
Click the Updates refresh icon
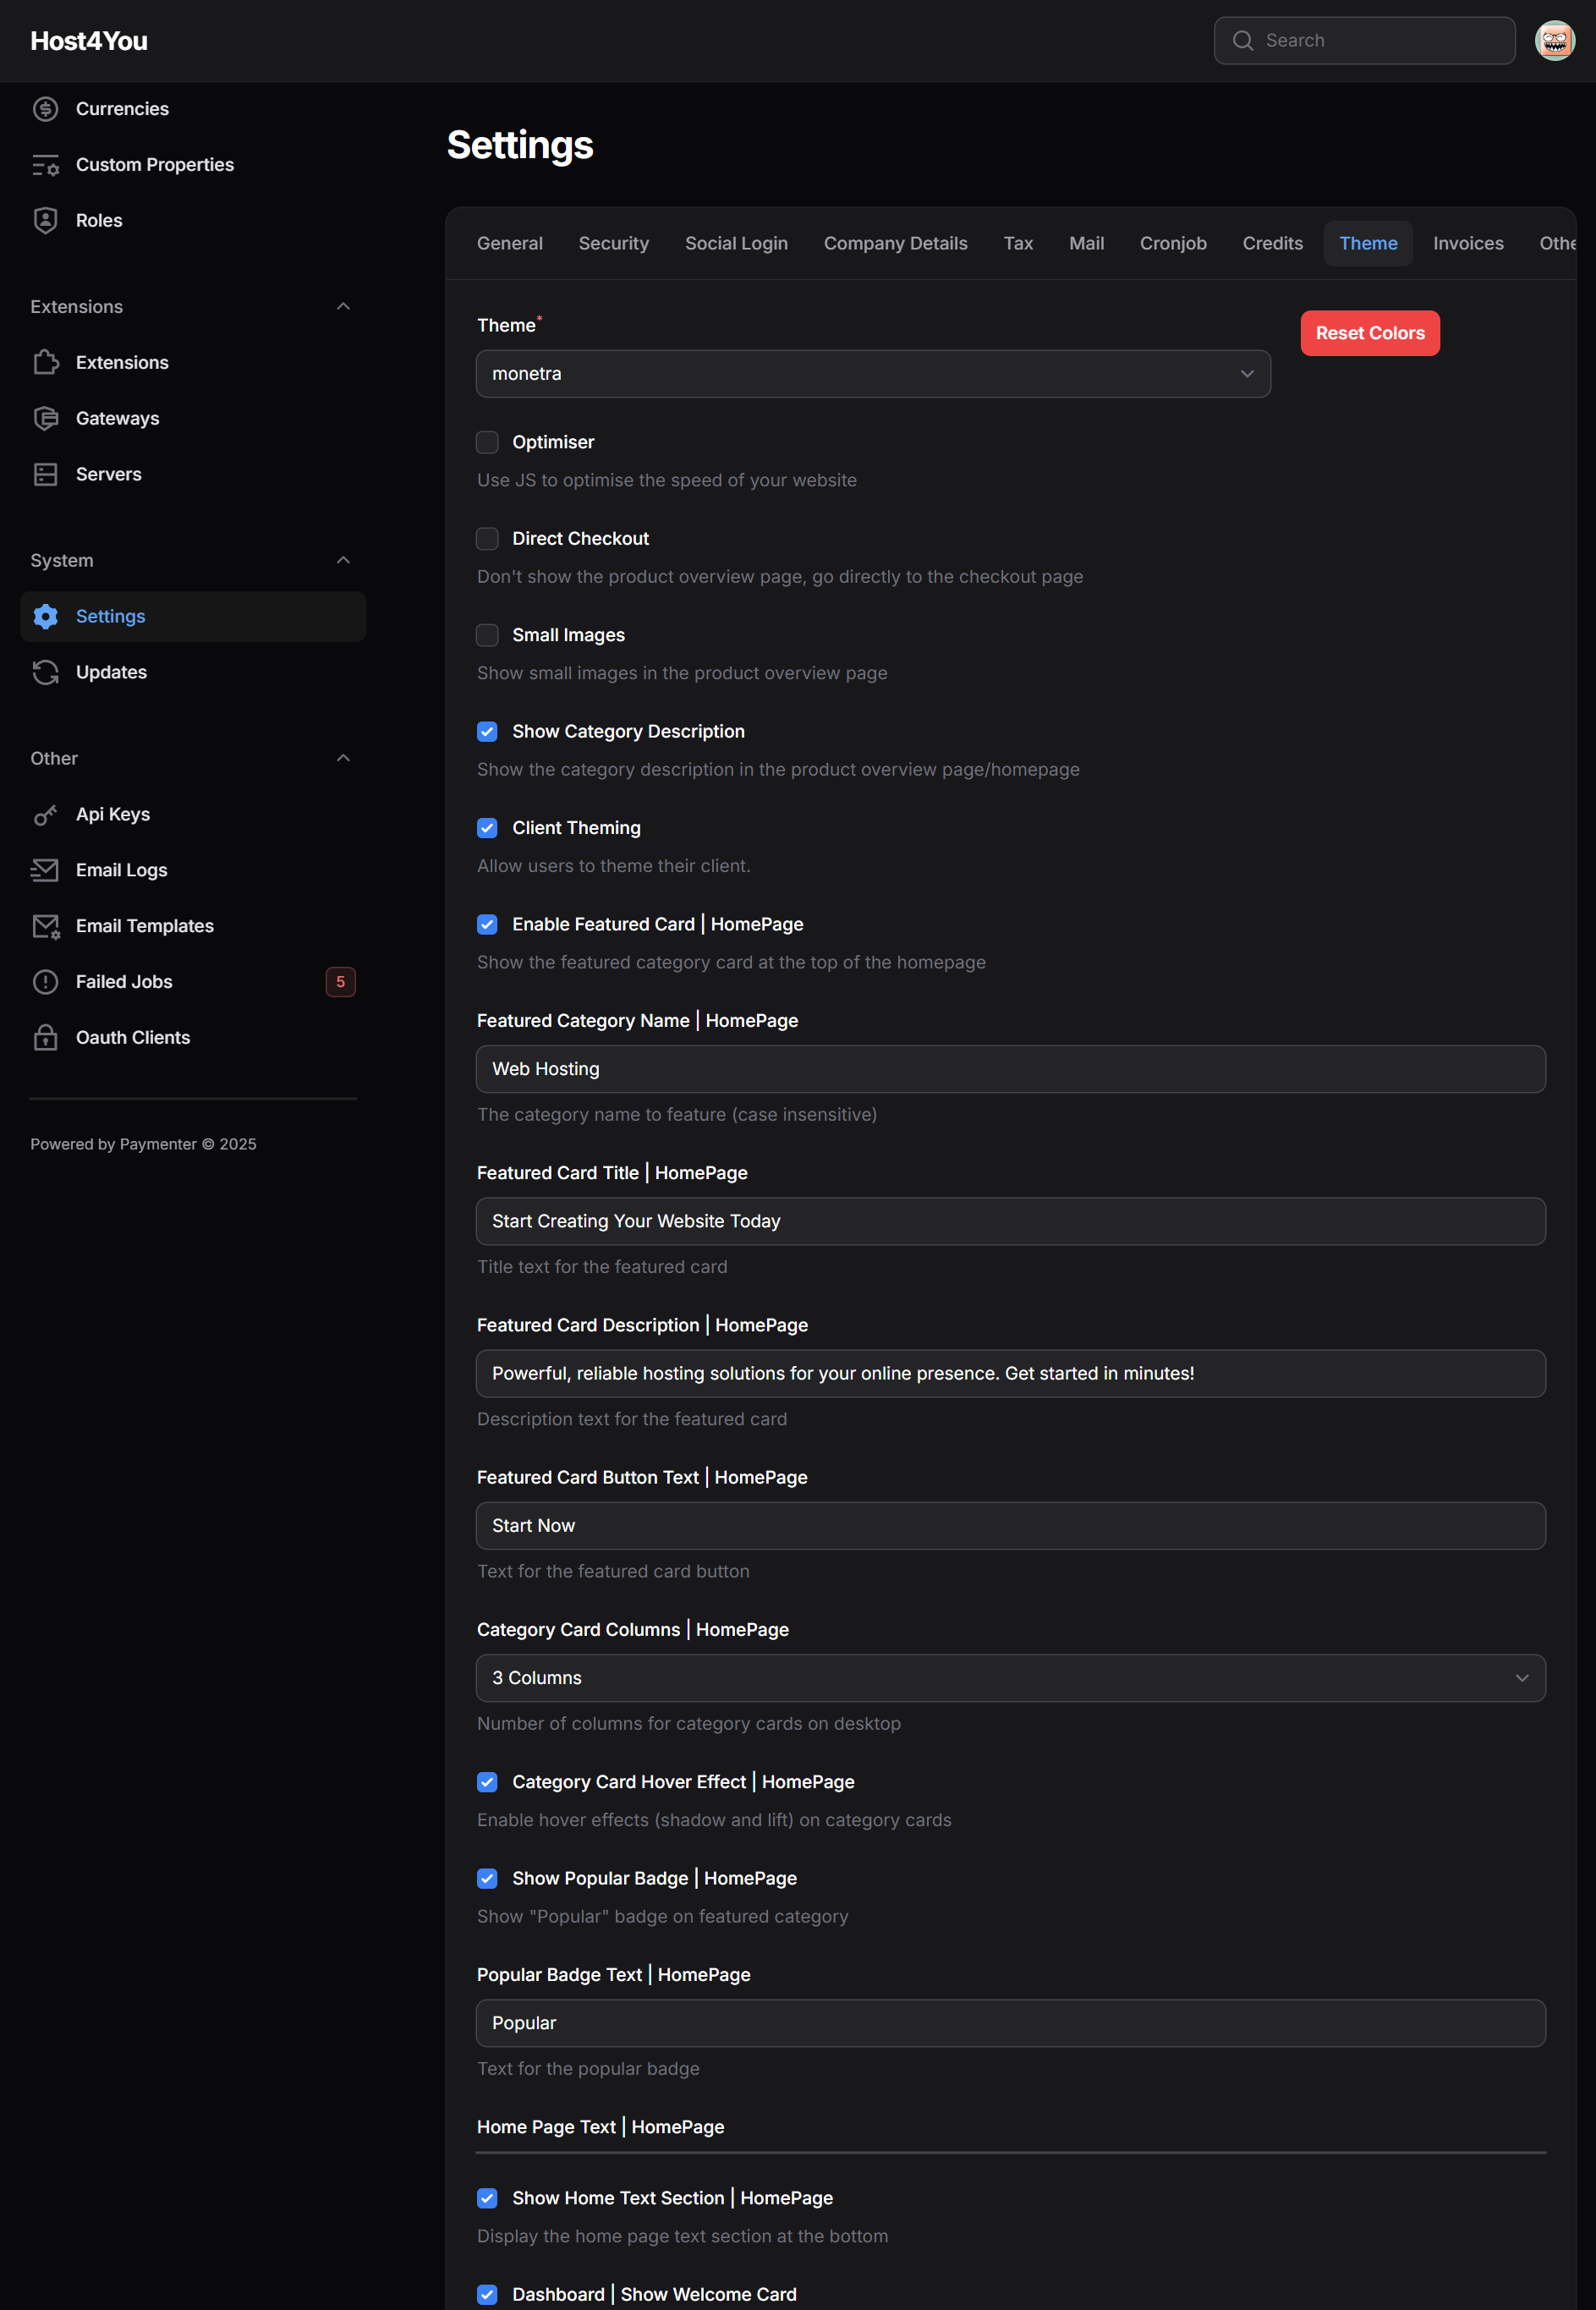45,673
